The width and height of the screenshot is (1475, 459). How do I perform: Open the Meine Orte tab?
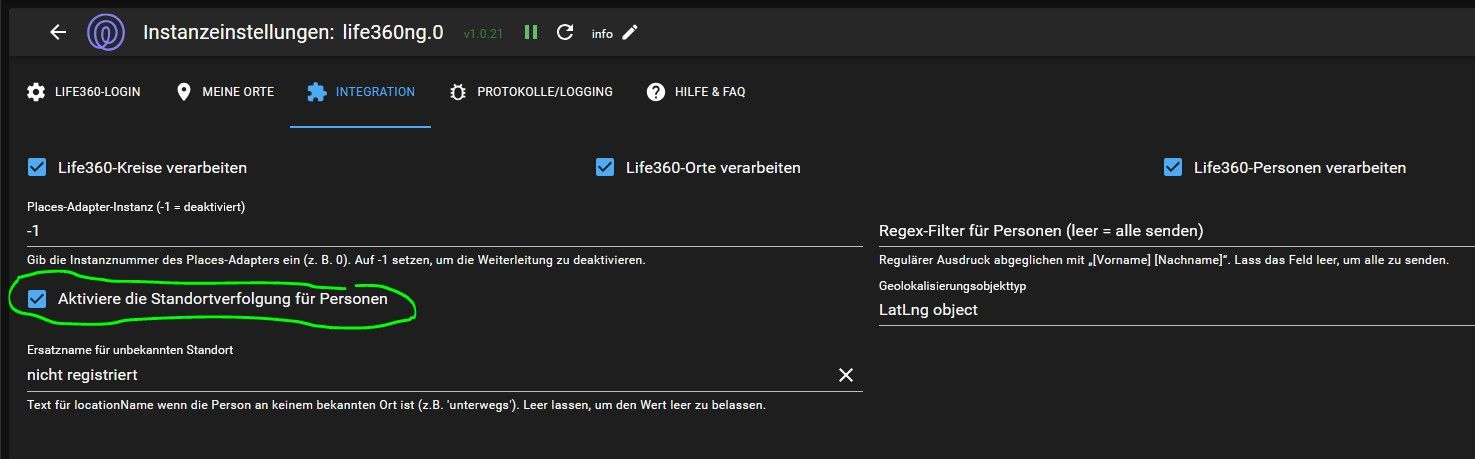[x=225, y=92]
